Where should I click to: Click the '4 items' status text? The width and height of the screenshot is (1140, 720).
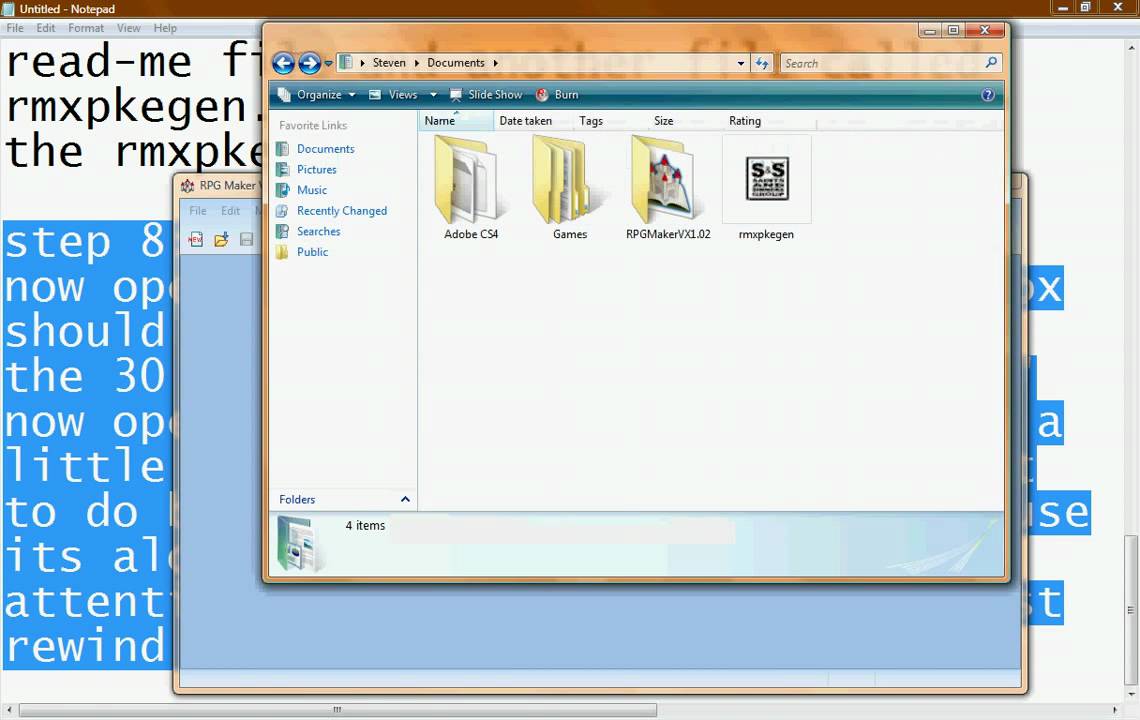point(365,525)
